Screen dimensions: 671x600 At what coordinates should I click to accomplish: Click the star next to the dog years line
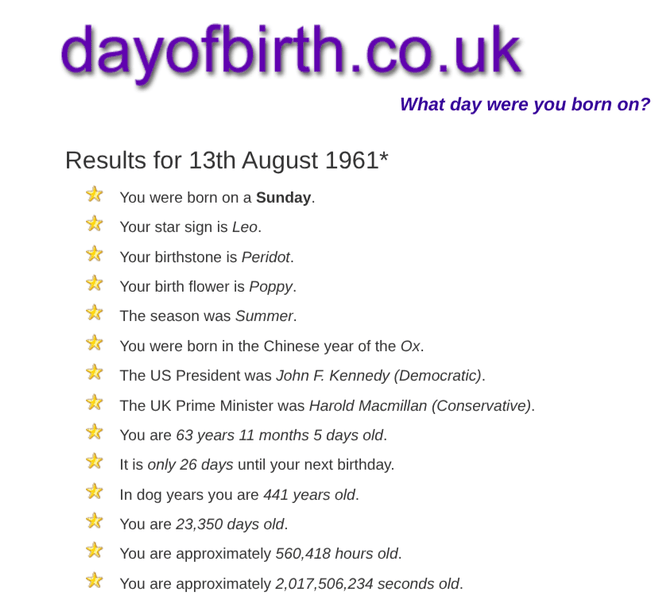[94, 491]
